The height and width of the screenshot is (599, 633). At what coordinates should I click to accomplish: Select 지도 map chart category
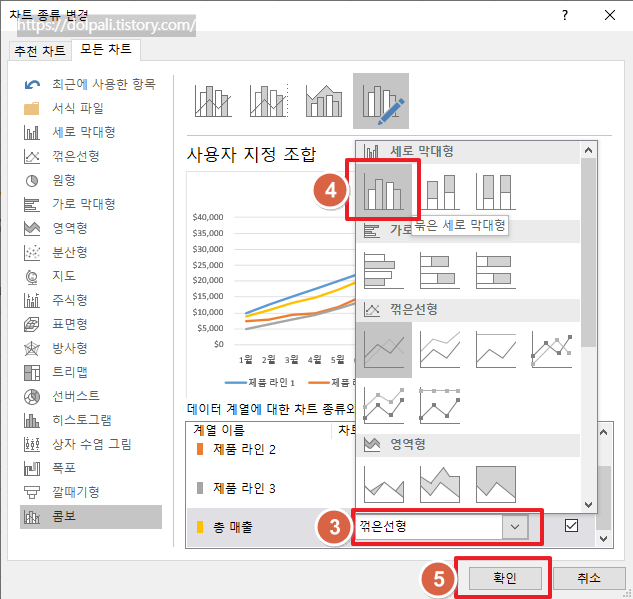pyautogui.click(x=91, y=276)
